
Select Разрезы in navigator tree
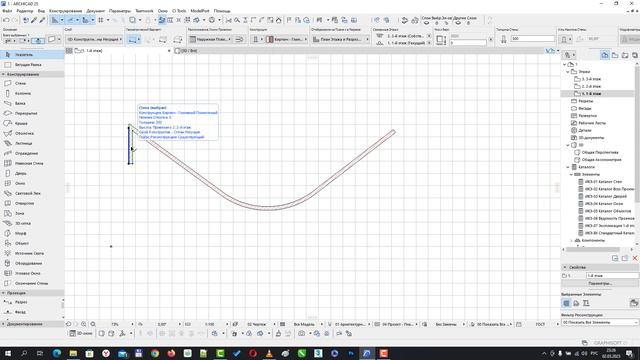(585, 101)
